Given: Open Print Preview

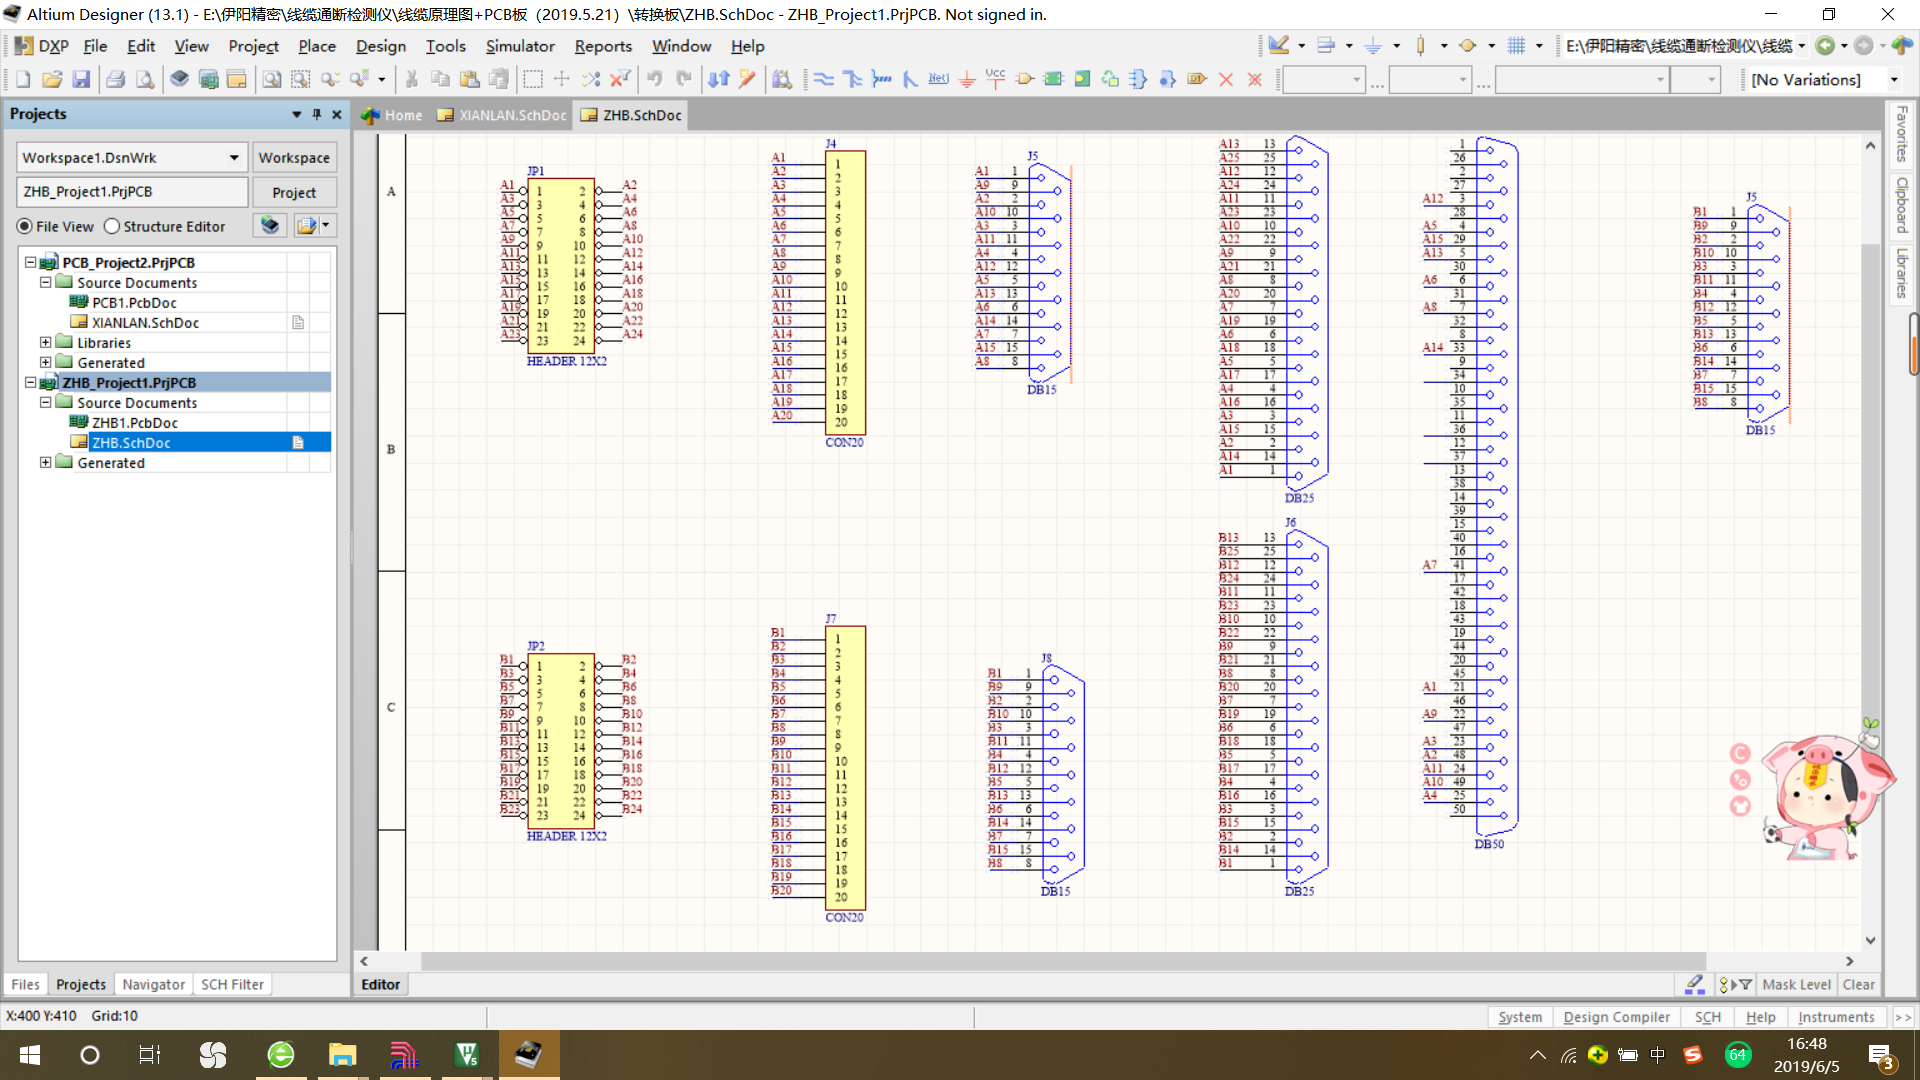Looking at the screenshot, I should tap(145, 79).
